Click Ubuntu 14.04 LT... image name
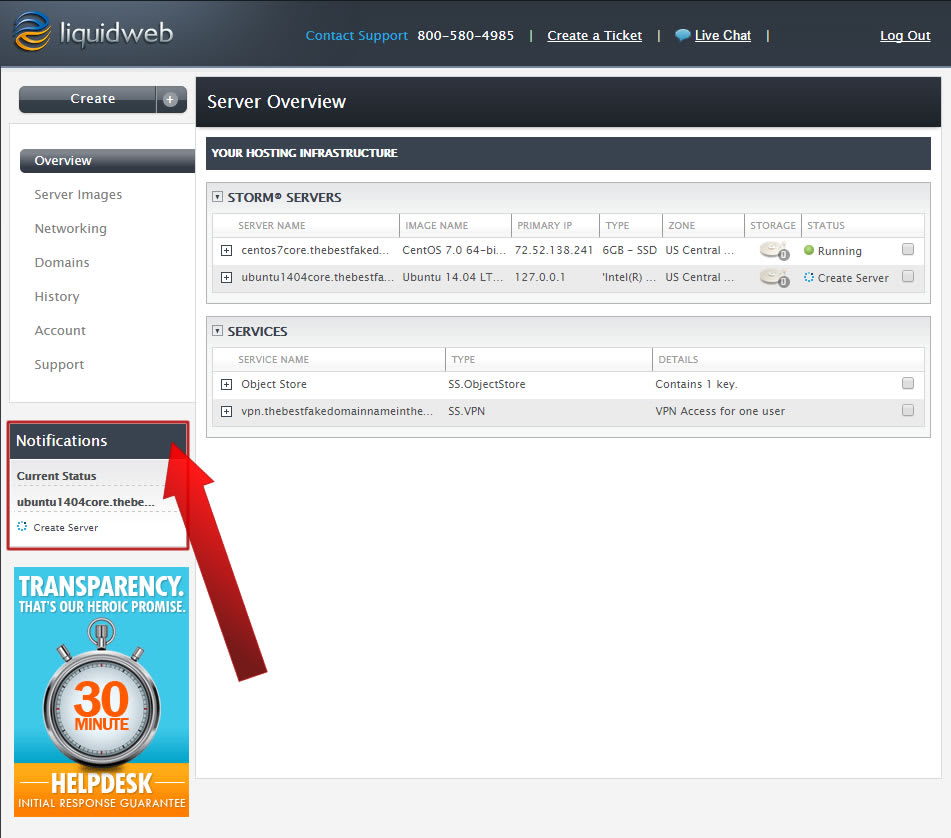 pyautogui.click(x=452, y=277)
